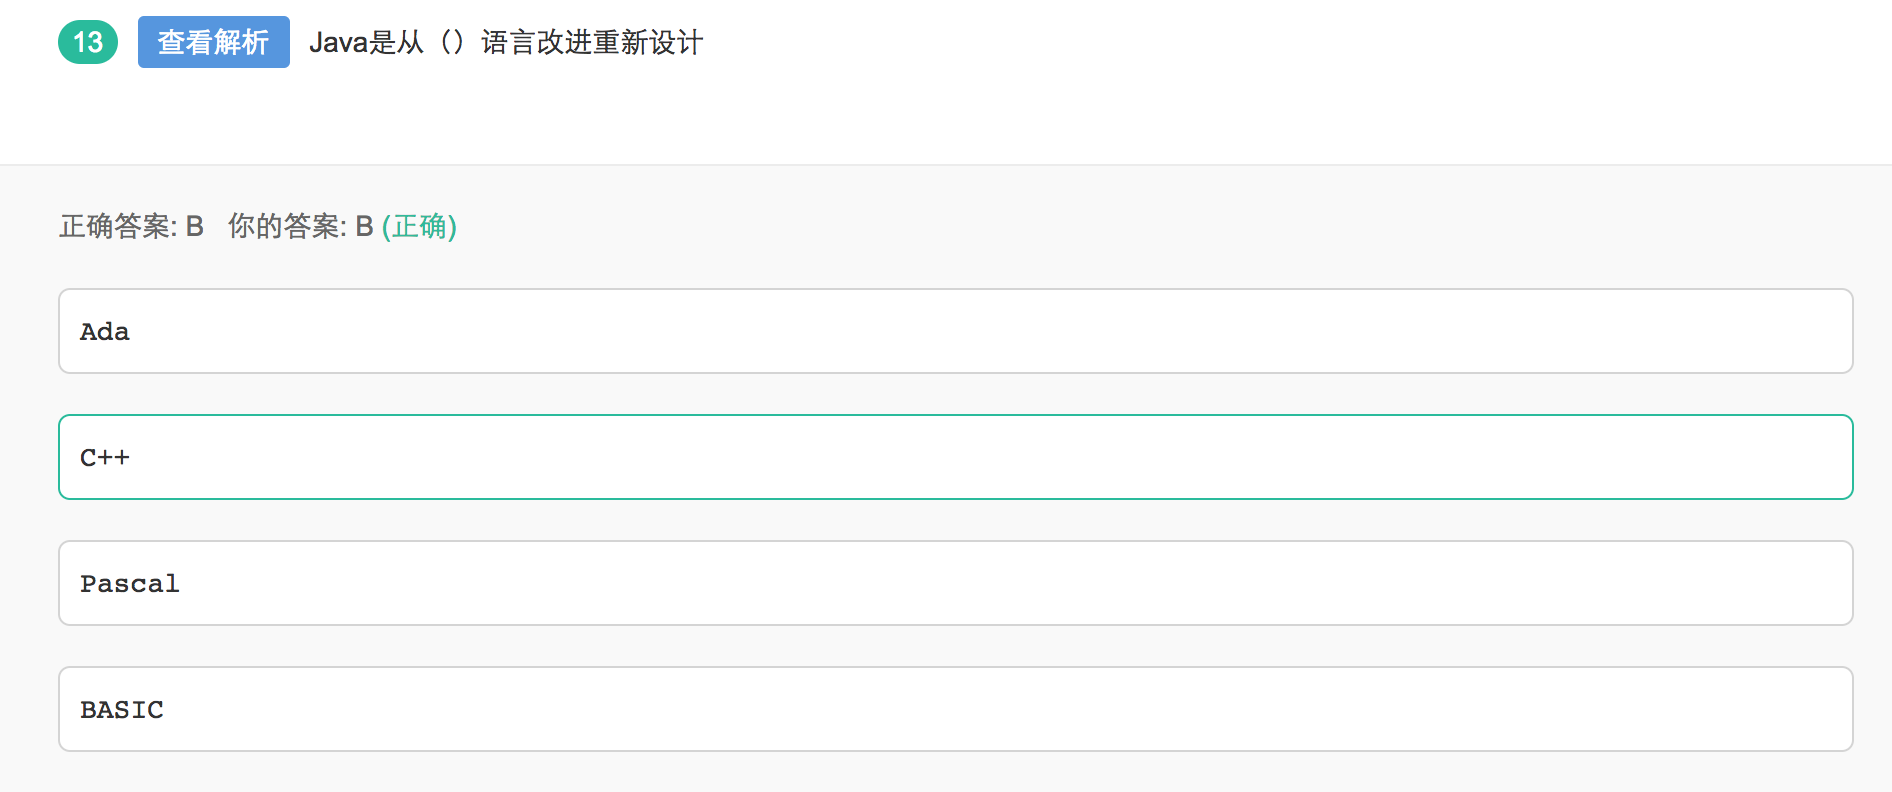Click the letter B after 你的答案
This screenshot has width=1892, height=792.
[365, 226]
